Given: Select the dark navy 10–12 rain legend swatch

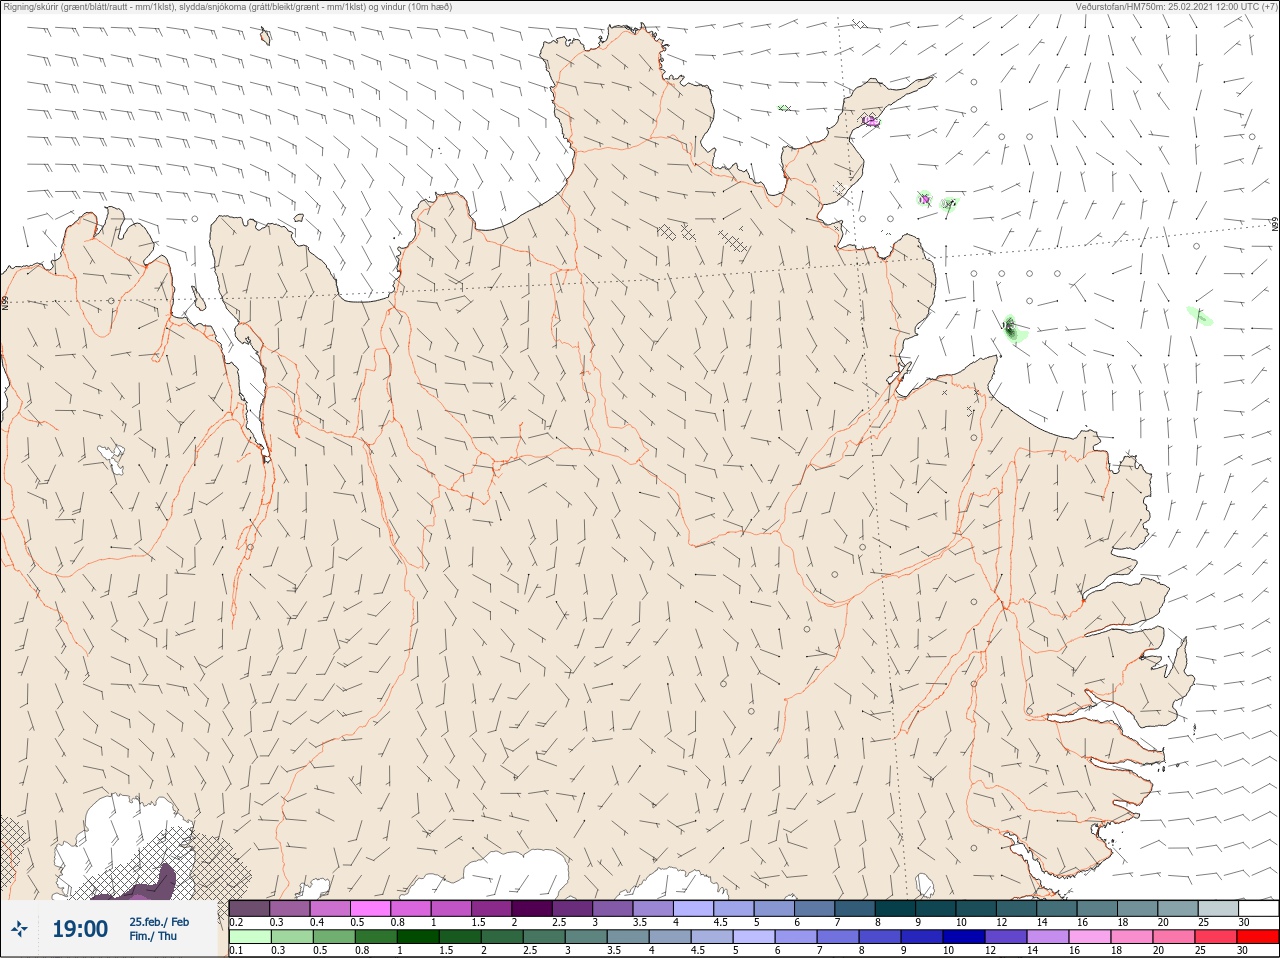Looking at the screenshot, I should tap(965, 937).
